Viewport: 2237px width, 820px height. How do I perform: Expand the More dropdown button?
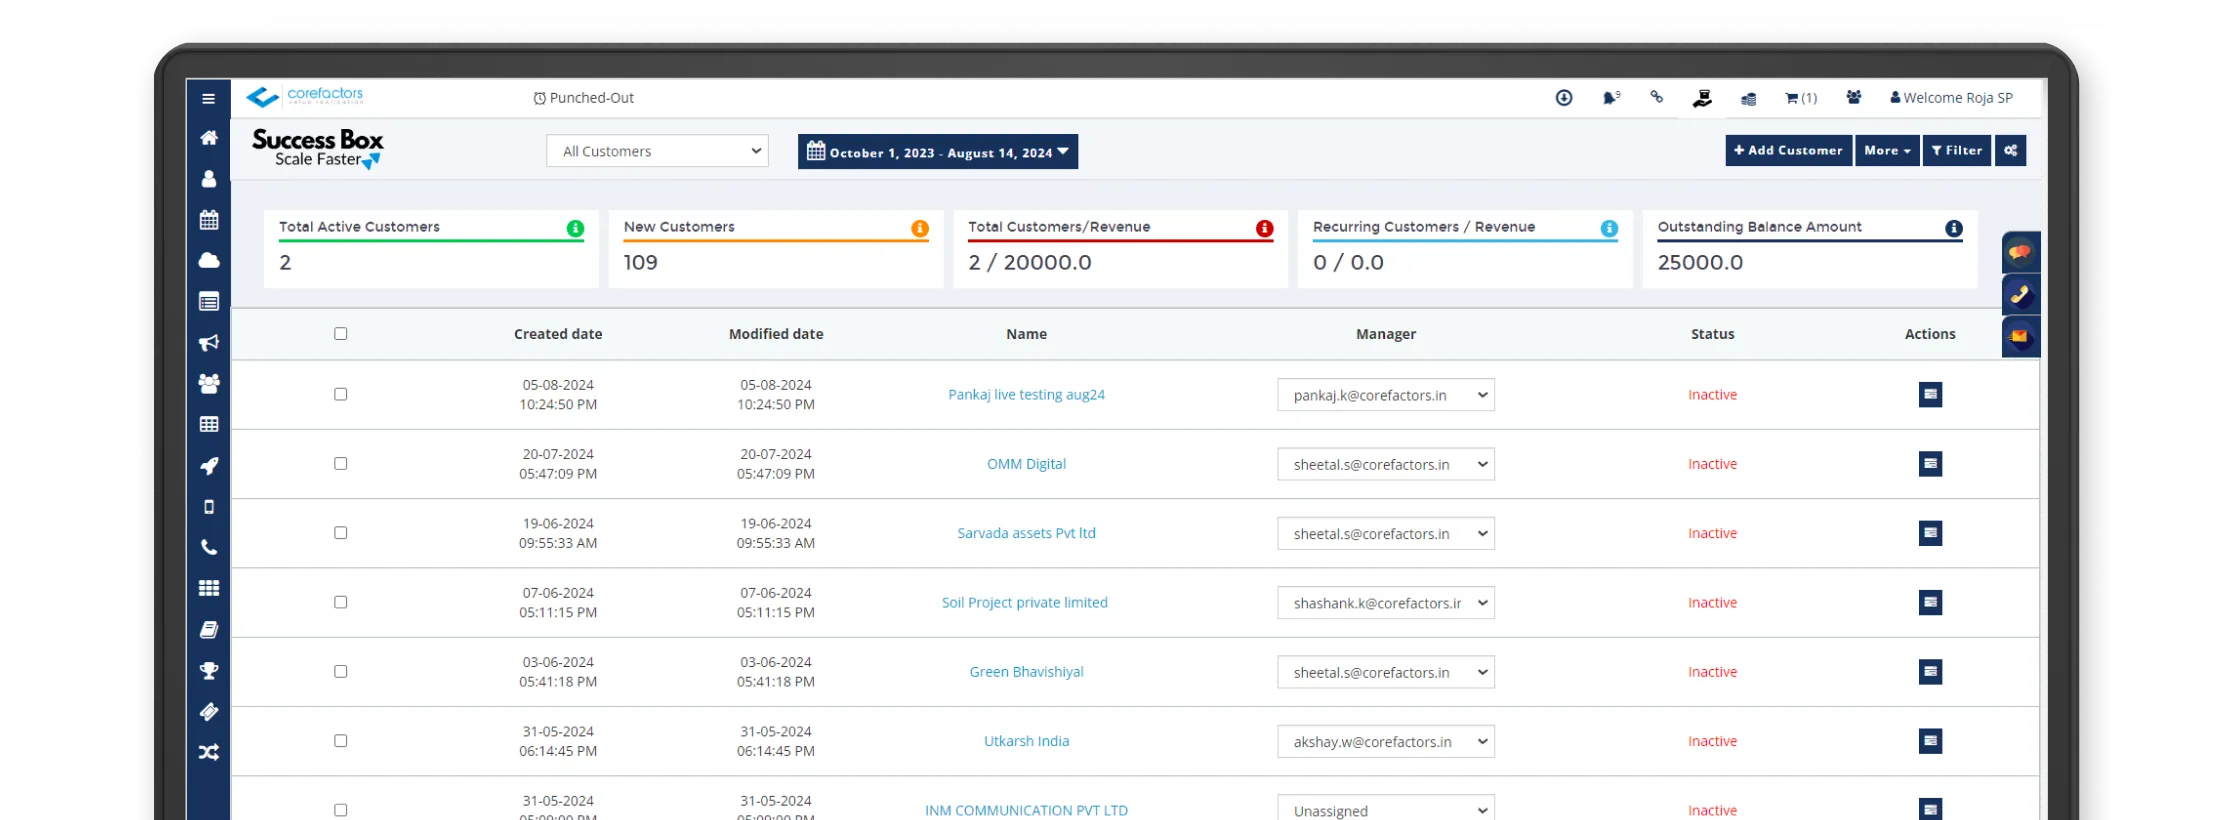pyautogui.click(x=1887, y=151)
